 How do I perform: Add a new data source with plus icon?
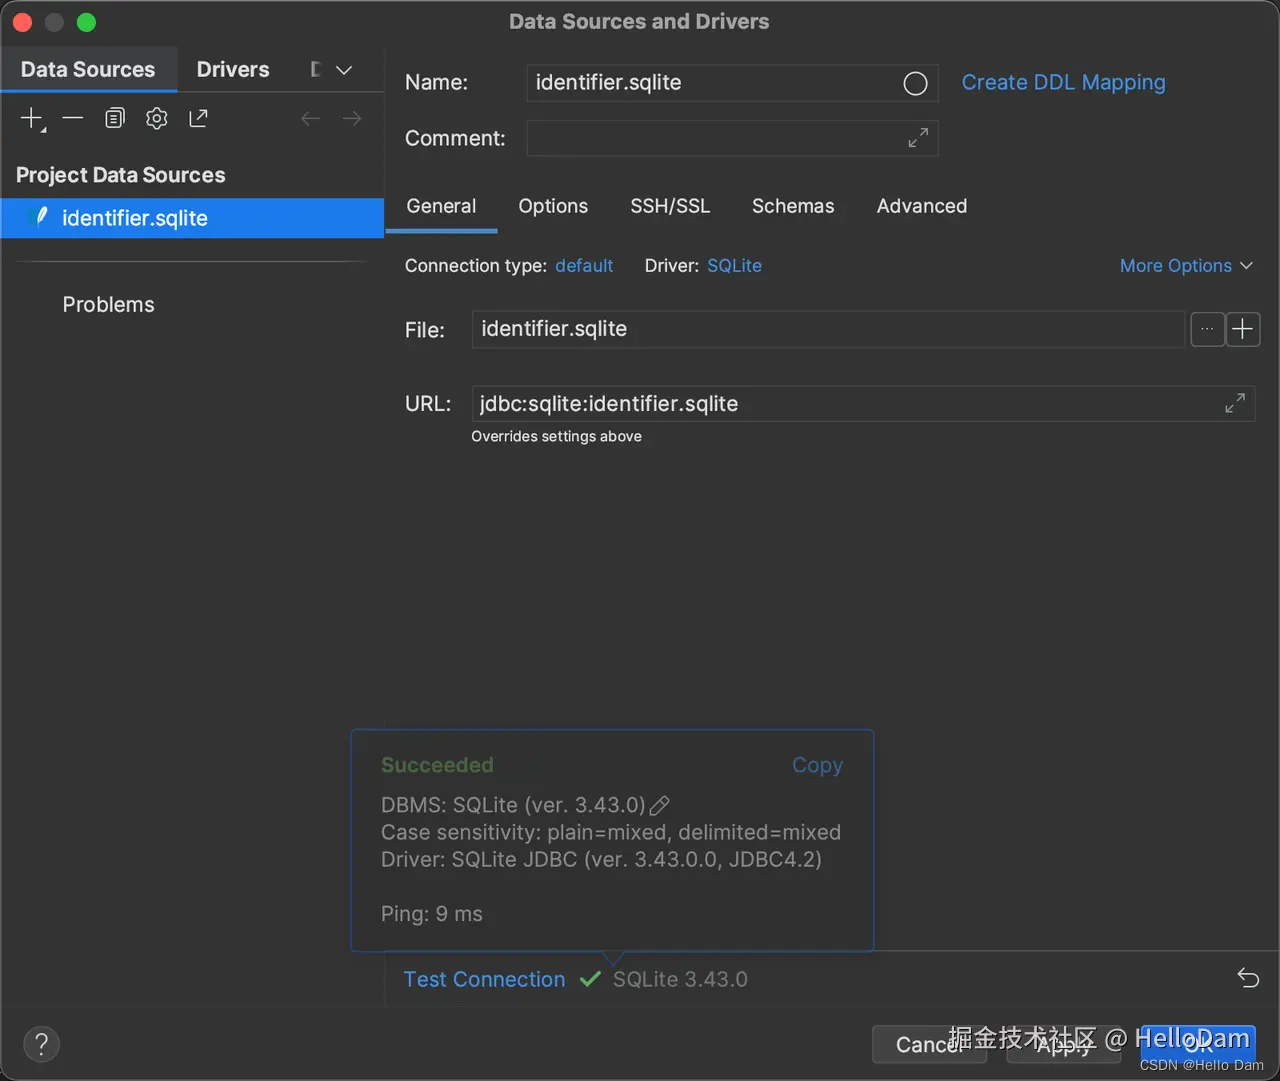pos(32,118)
